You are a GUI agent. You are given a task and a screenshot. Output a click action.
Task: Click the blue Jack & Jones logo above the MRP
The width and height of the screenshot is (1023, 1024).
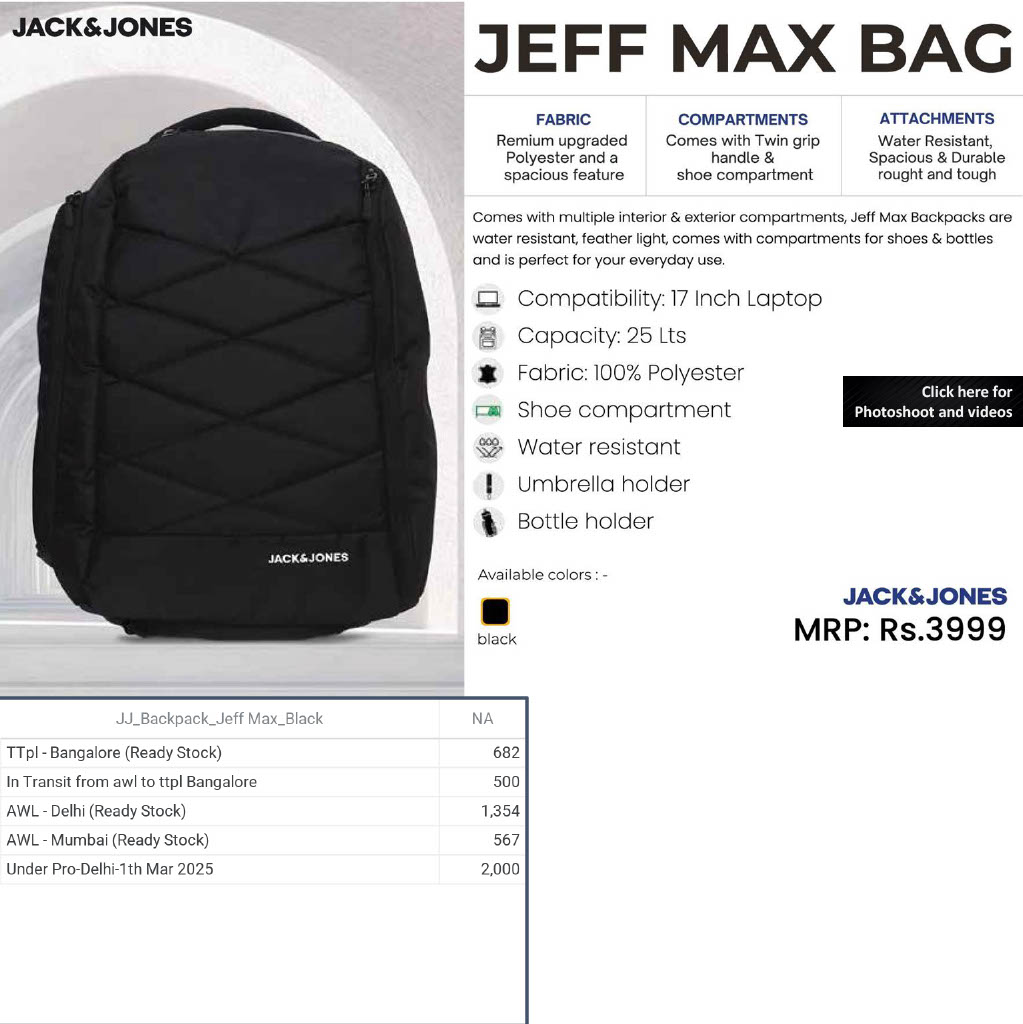point(924,596)
